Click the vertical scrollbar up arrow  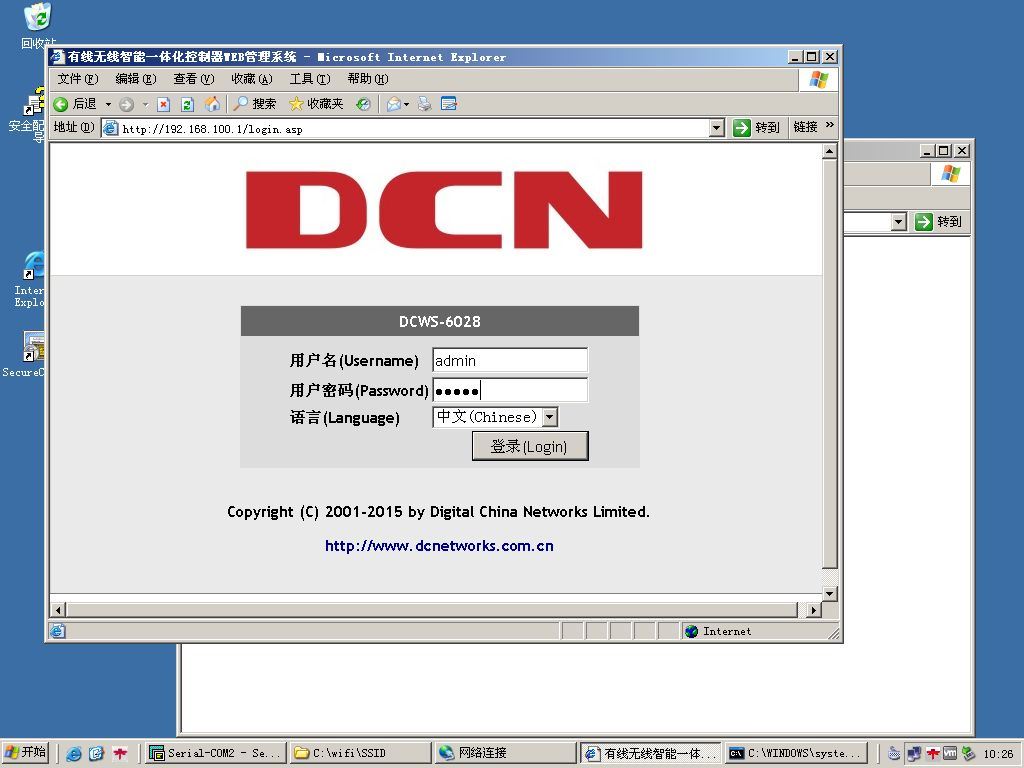(829, 152)
